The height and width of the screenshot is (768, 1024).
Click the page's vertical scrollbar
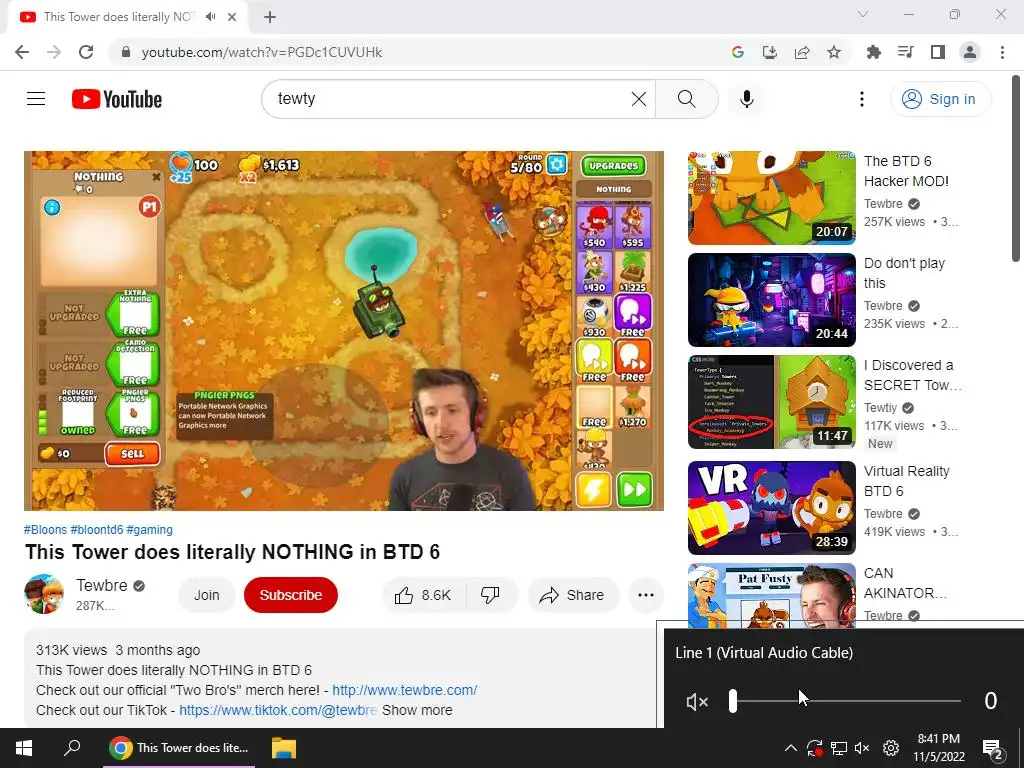coord(1016,167)
